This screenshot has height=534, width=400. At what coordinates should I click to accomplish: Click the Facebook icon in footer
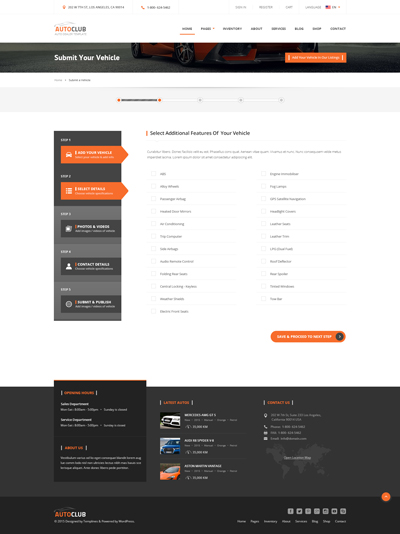[x=290, y=511]
